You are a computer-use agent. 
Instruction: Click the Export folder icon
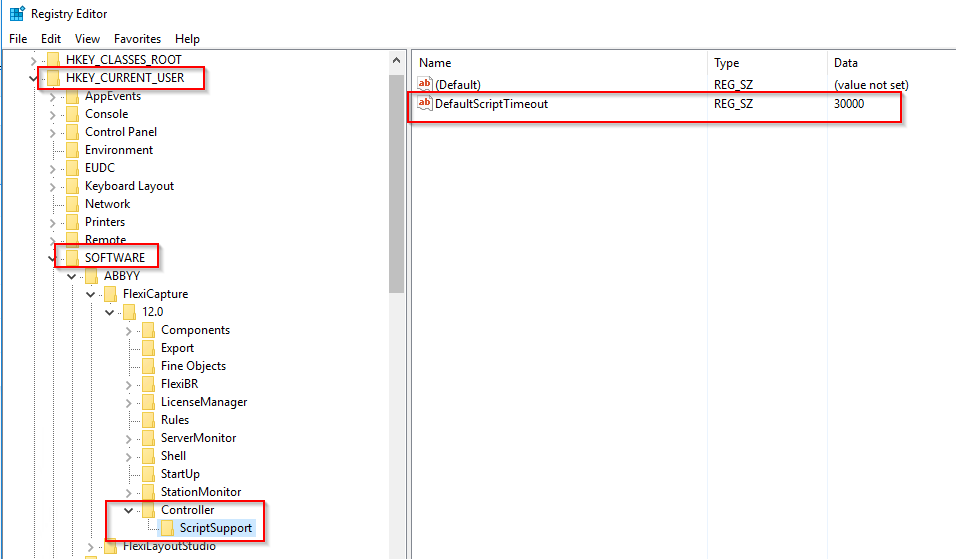pyautogui.click(x=148, y=347)
